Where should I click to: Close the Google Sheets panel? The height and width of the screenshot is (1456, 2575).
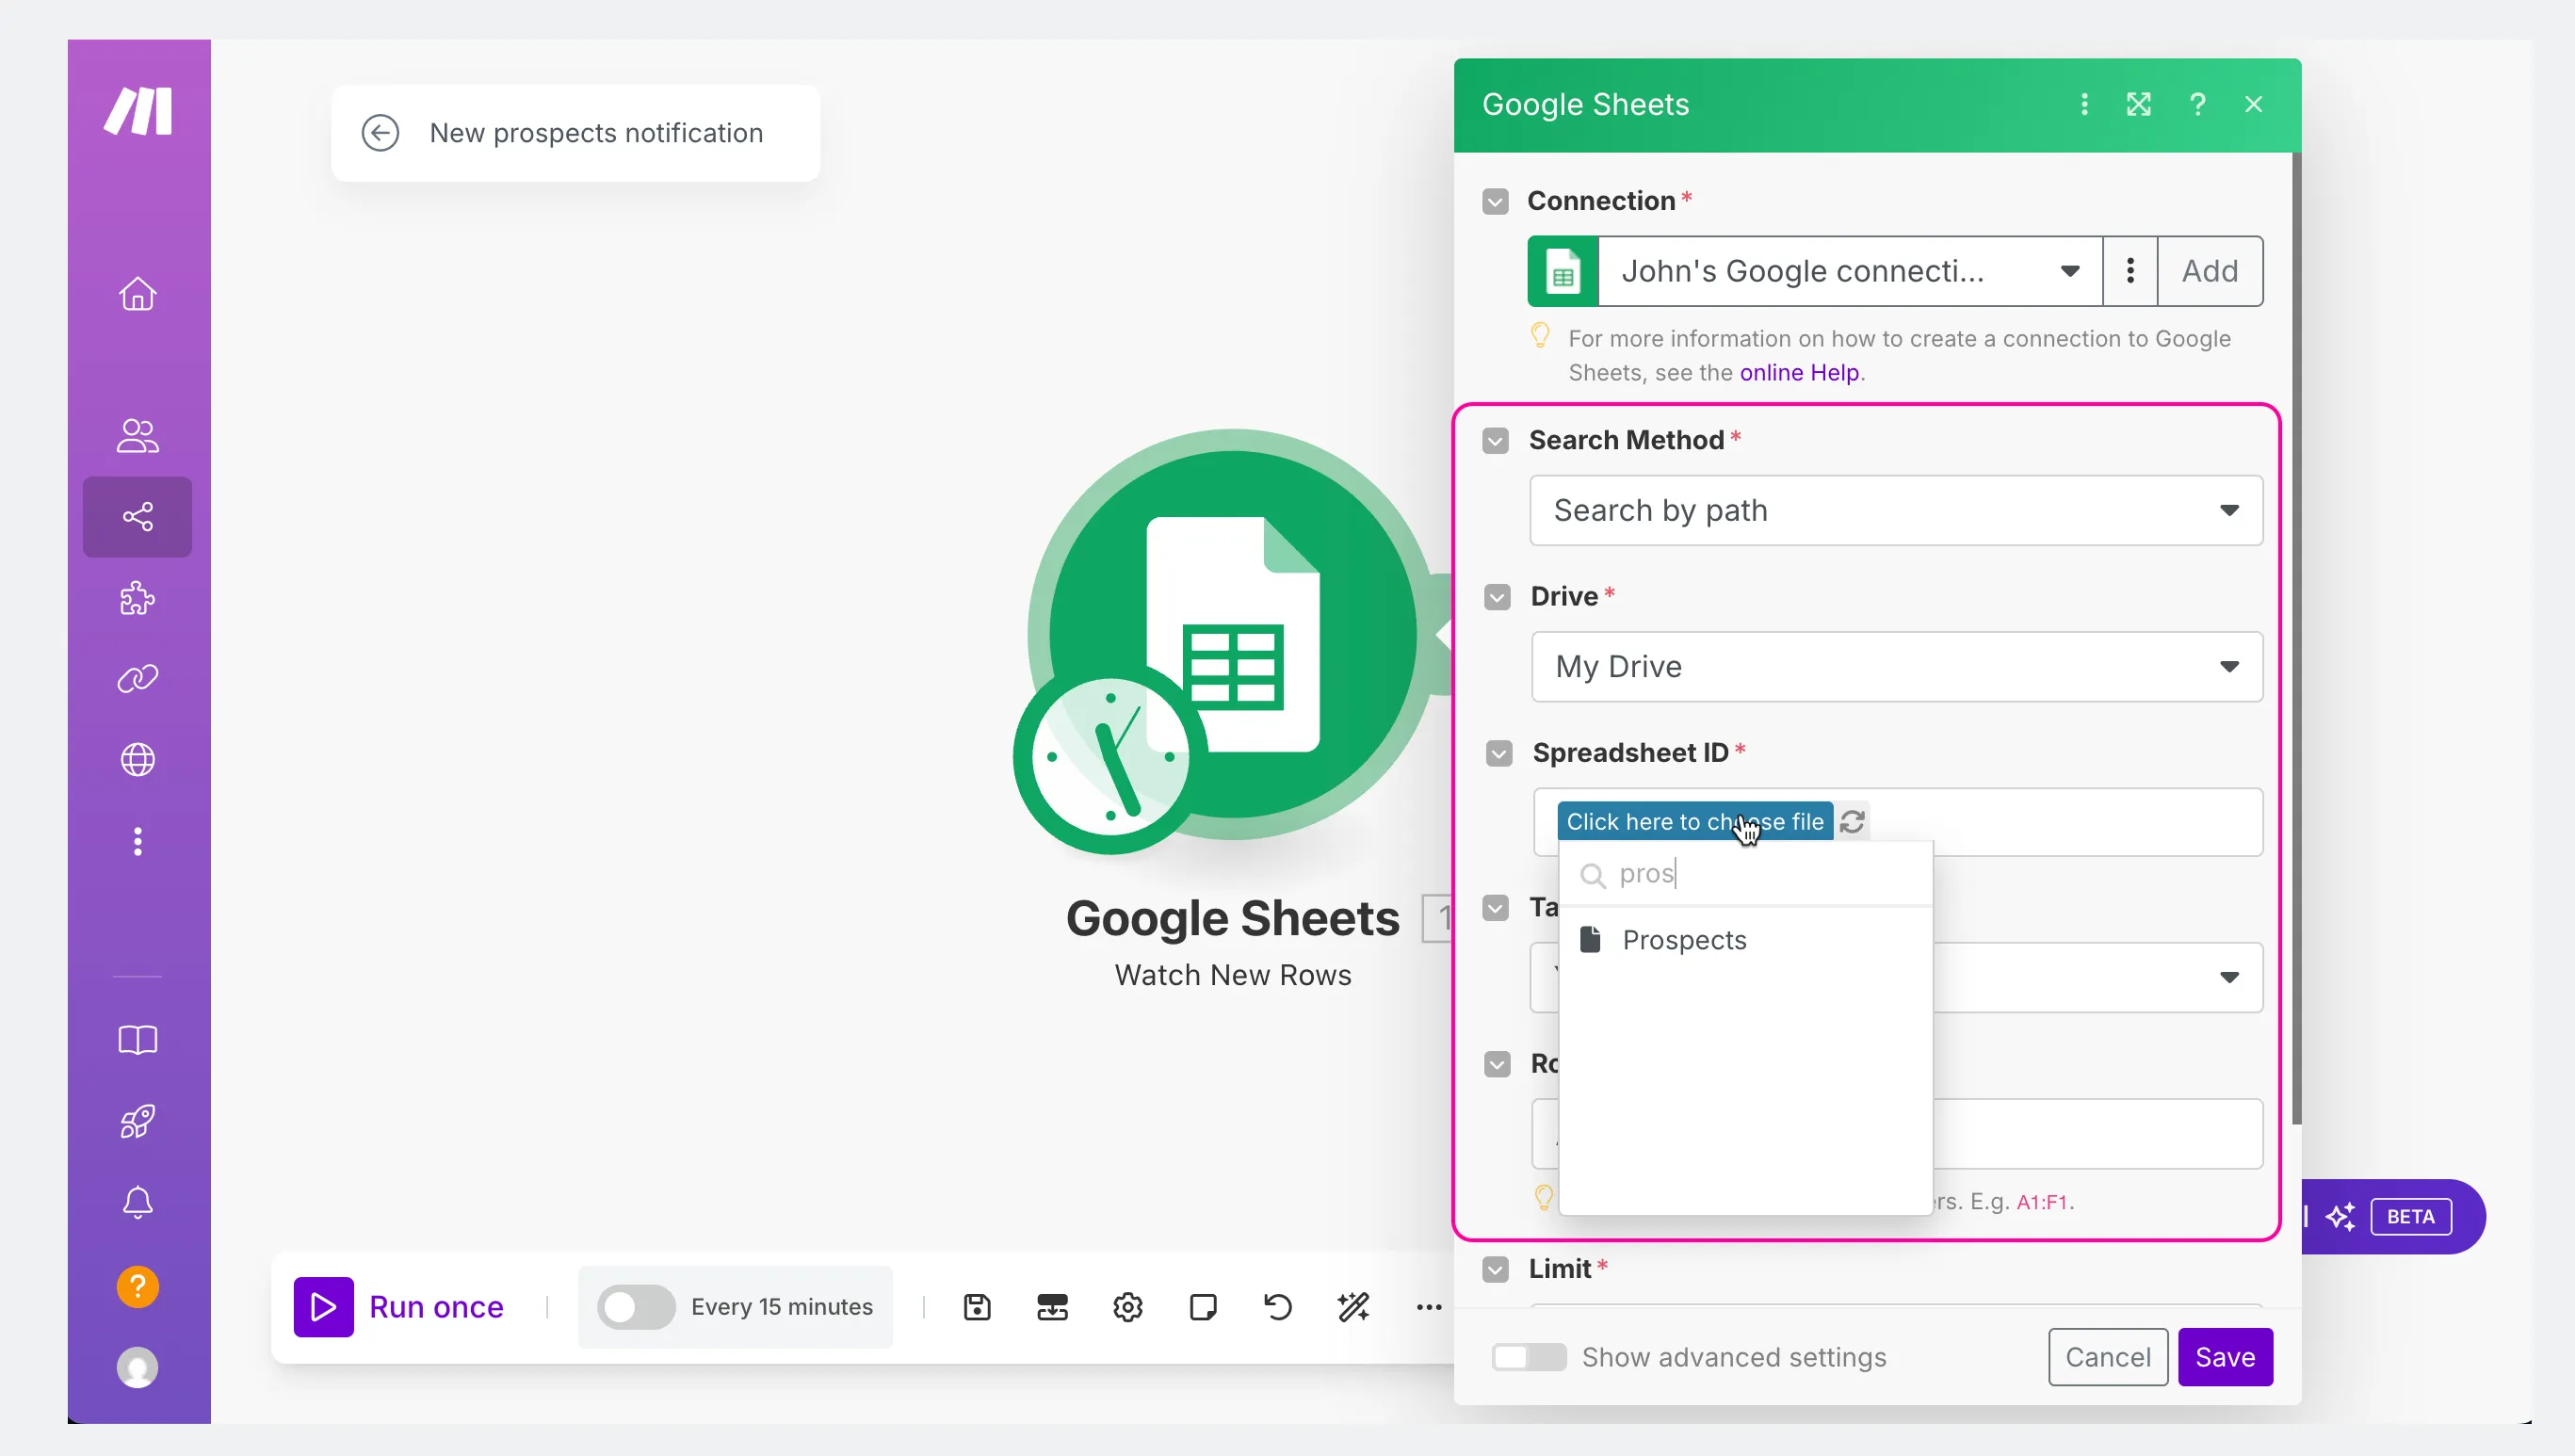(x=2253, y=104)
